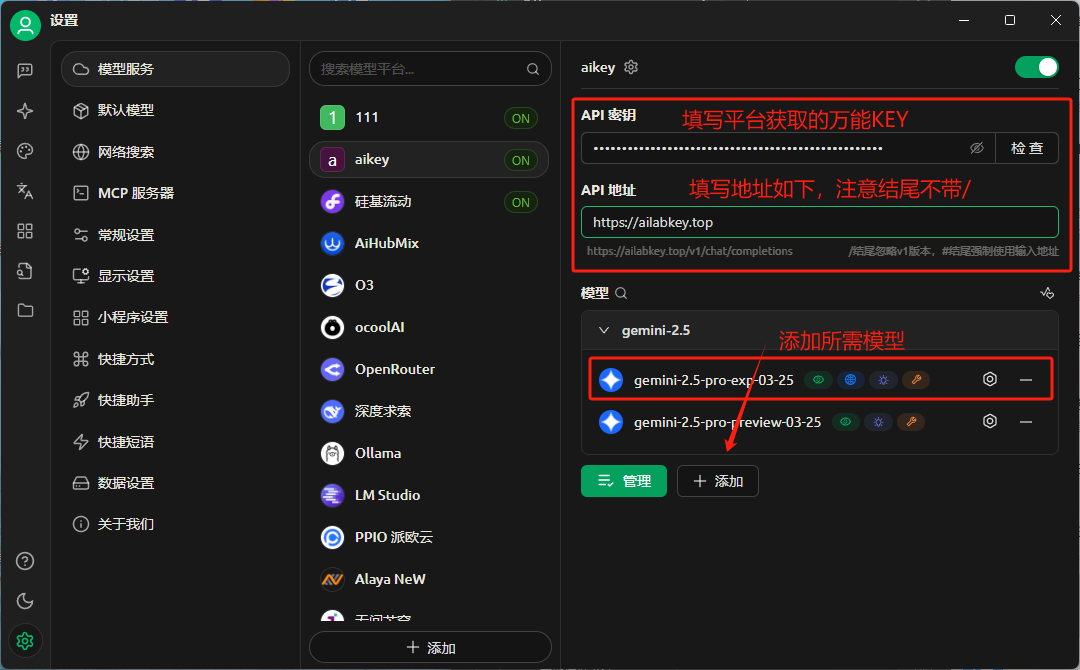
Task: Select Alaya NeW provider
Action: tap(429, 579)
